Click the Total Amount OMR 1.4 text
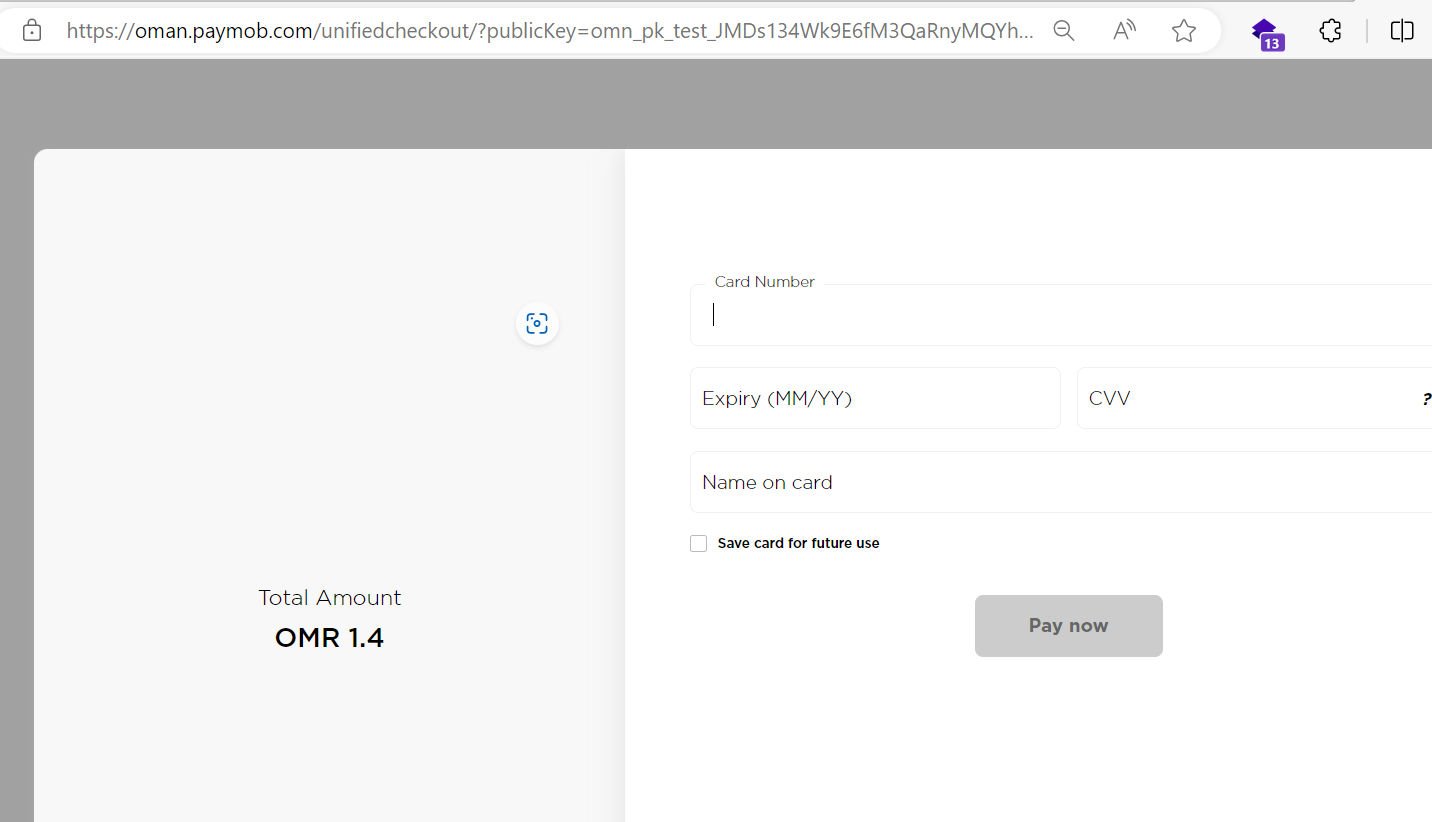The width and height of the screenshot is (1432, 822). pos(329,617)
